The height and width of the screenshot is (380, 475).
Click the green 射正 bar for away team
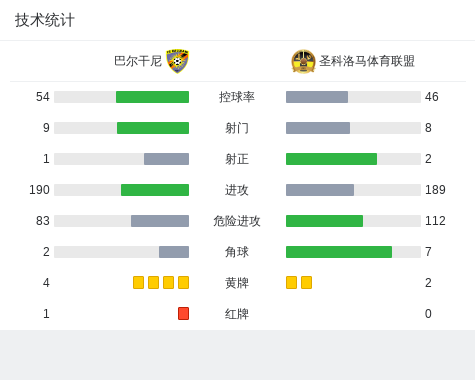pyautogui.click(x=331, y=159)
